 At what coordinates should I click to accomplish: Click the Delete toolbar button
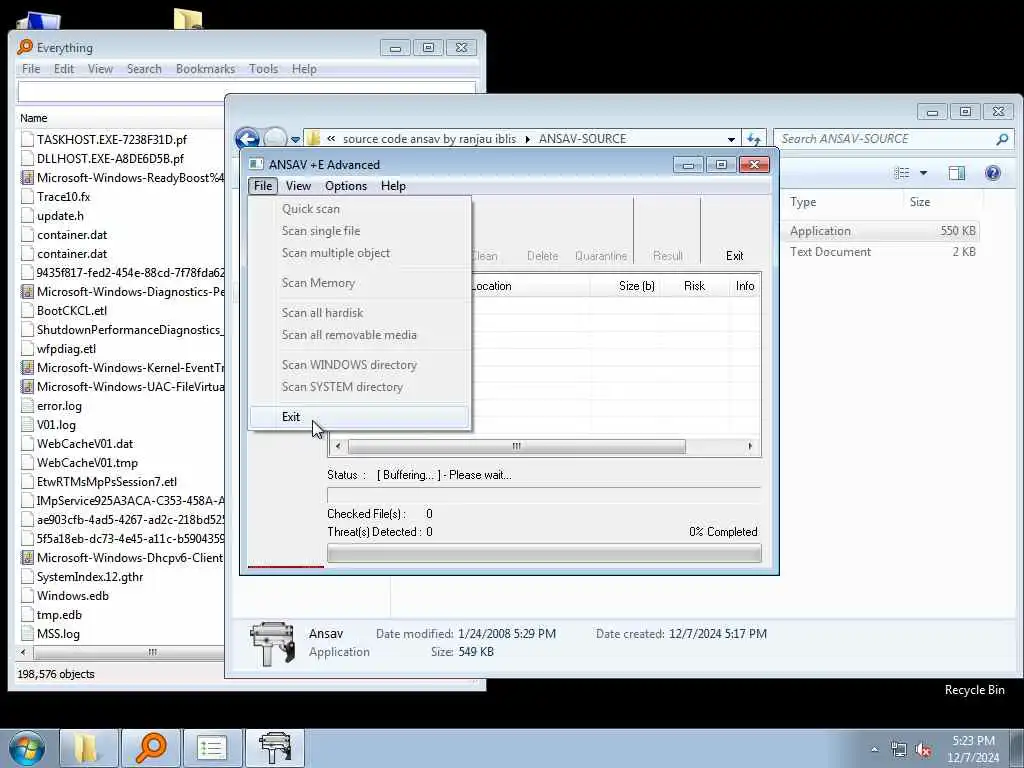click(x=542, y=255)
